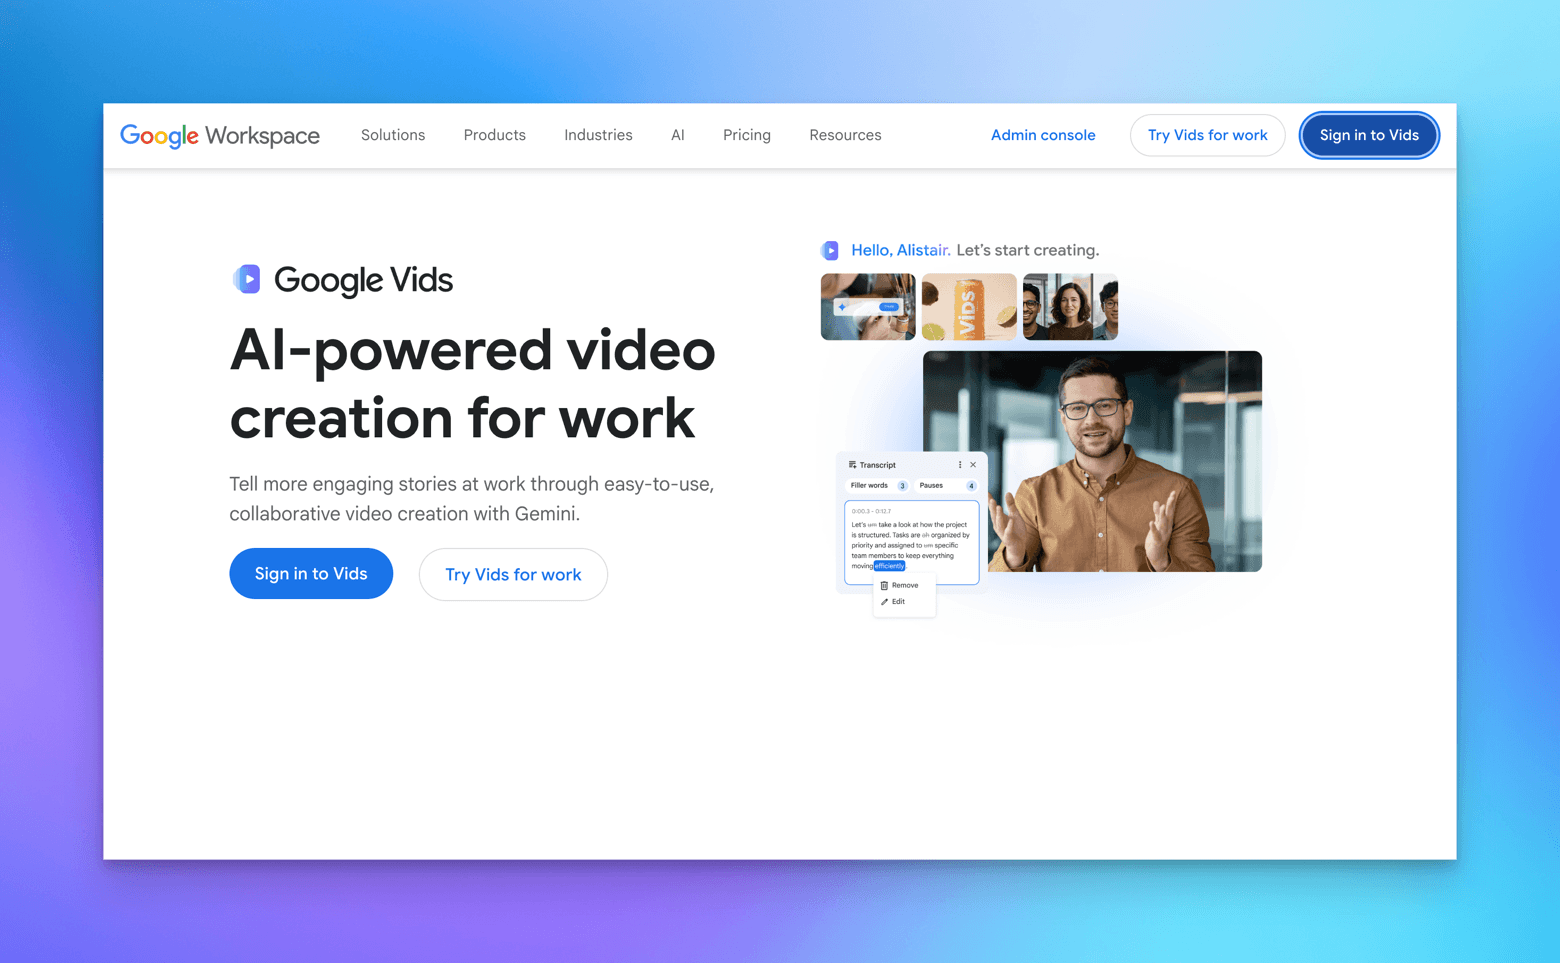This screenshot has height=963, width=1560.
Task: Click the transcript timestamp 0:00.3 - 0:12.7
Action: (871, 511)
